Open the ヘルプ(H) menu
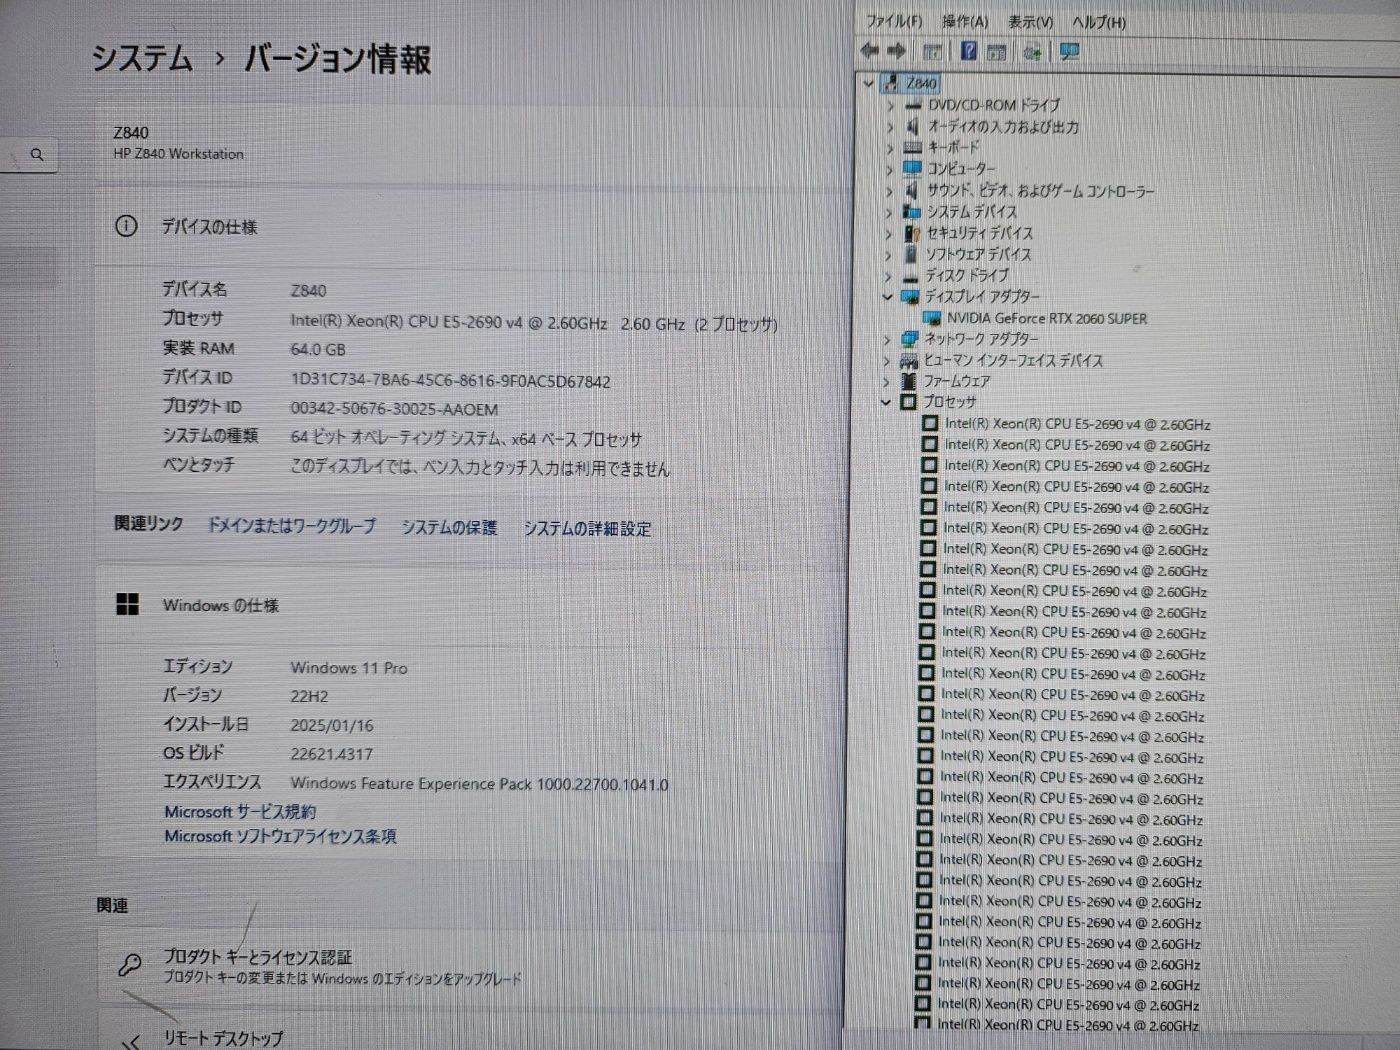1400x1050 pixels. point(1099,22)
